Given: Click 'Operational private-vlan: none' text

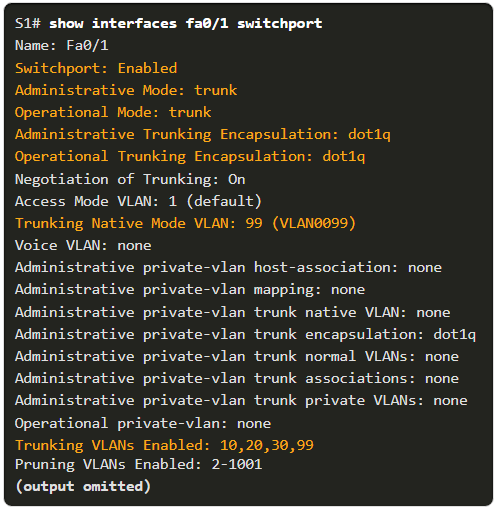Looking at the screenshot, I should (x=143, y=424).
